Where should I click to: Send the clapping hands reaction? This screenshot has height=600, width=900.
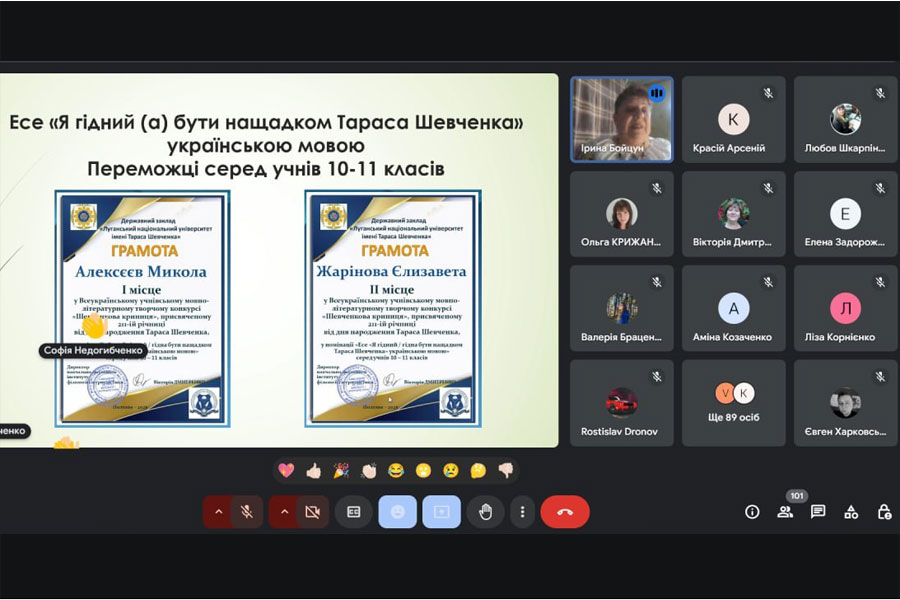pos(368,471)
